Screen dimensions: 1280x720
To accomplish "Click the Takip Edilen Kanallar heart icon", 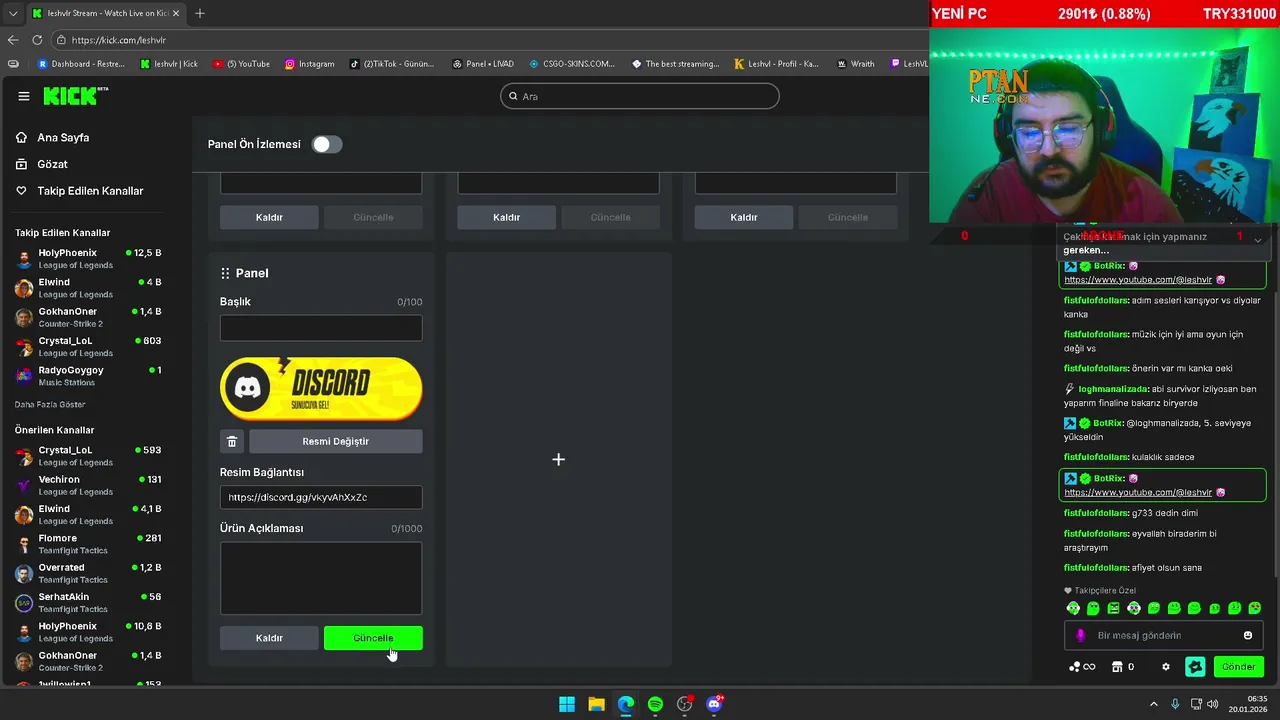I will click(x=22, y=191).
